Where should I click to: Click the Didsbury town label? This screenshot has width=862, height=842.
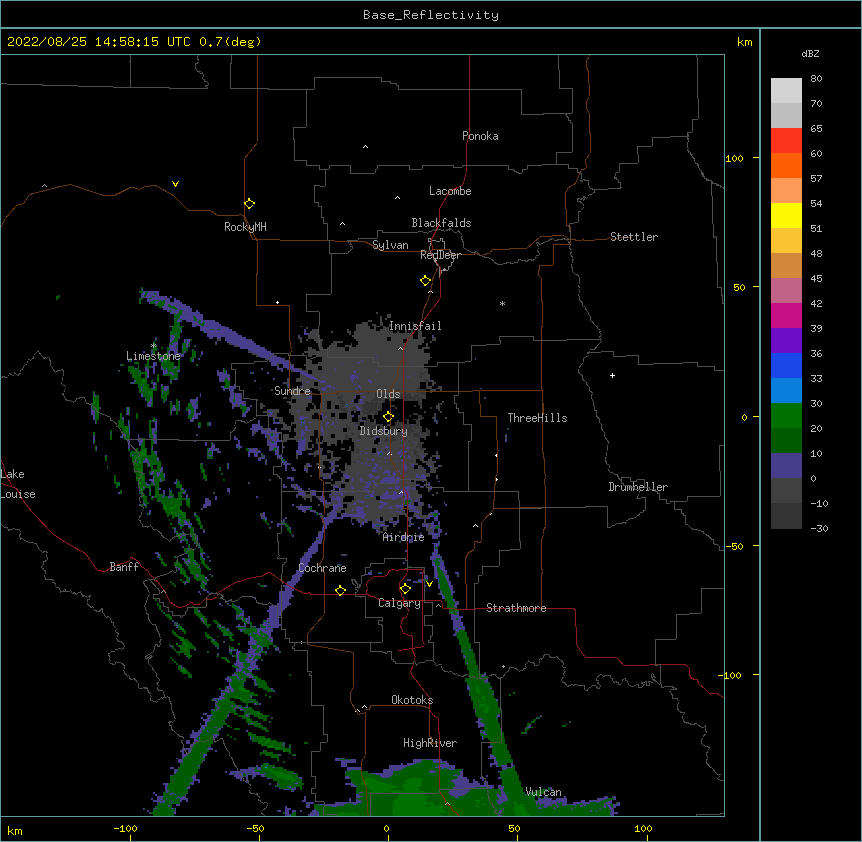coord(384,431)
